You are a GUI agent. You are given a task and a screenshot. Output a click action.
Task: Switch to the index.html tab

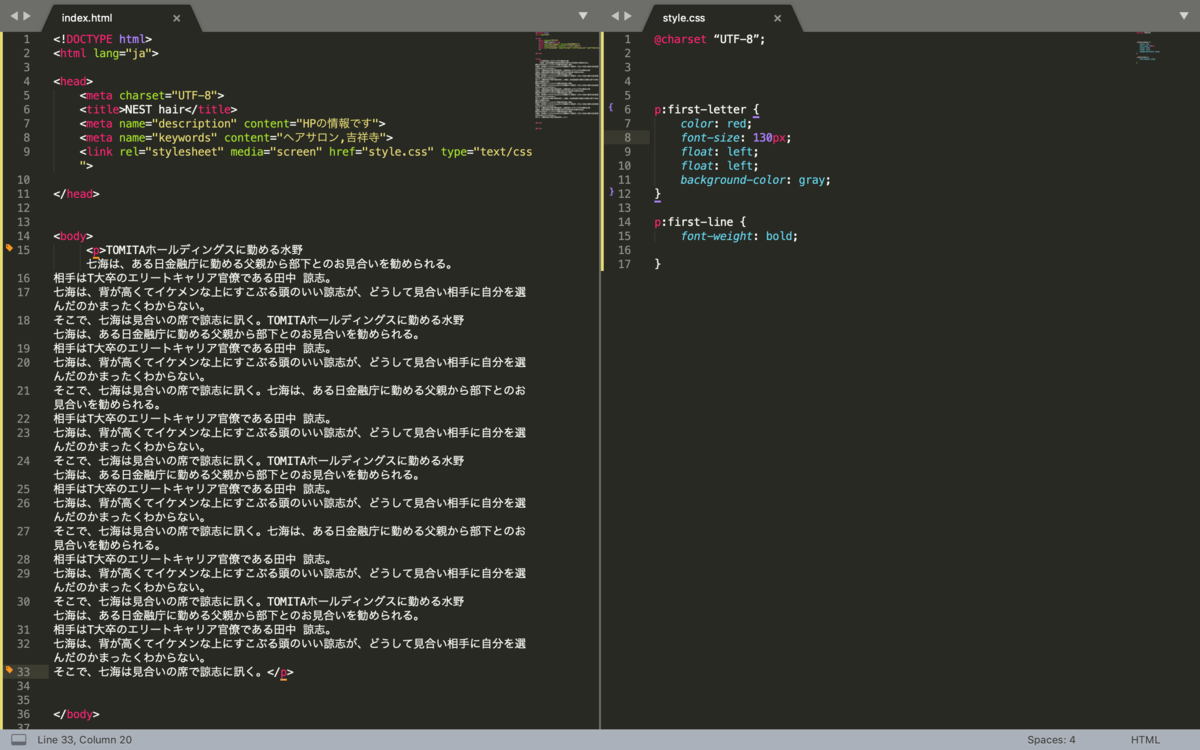coord(87,18)
